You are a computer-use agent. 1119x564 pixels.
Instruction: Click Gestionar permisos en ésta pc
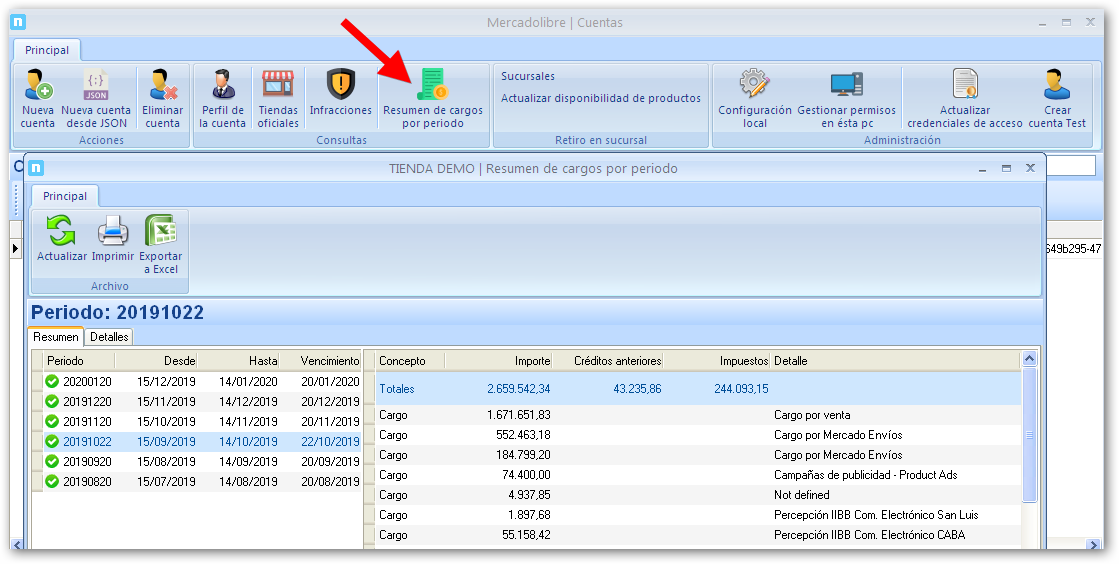[846, 86]
